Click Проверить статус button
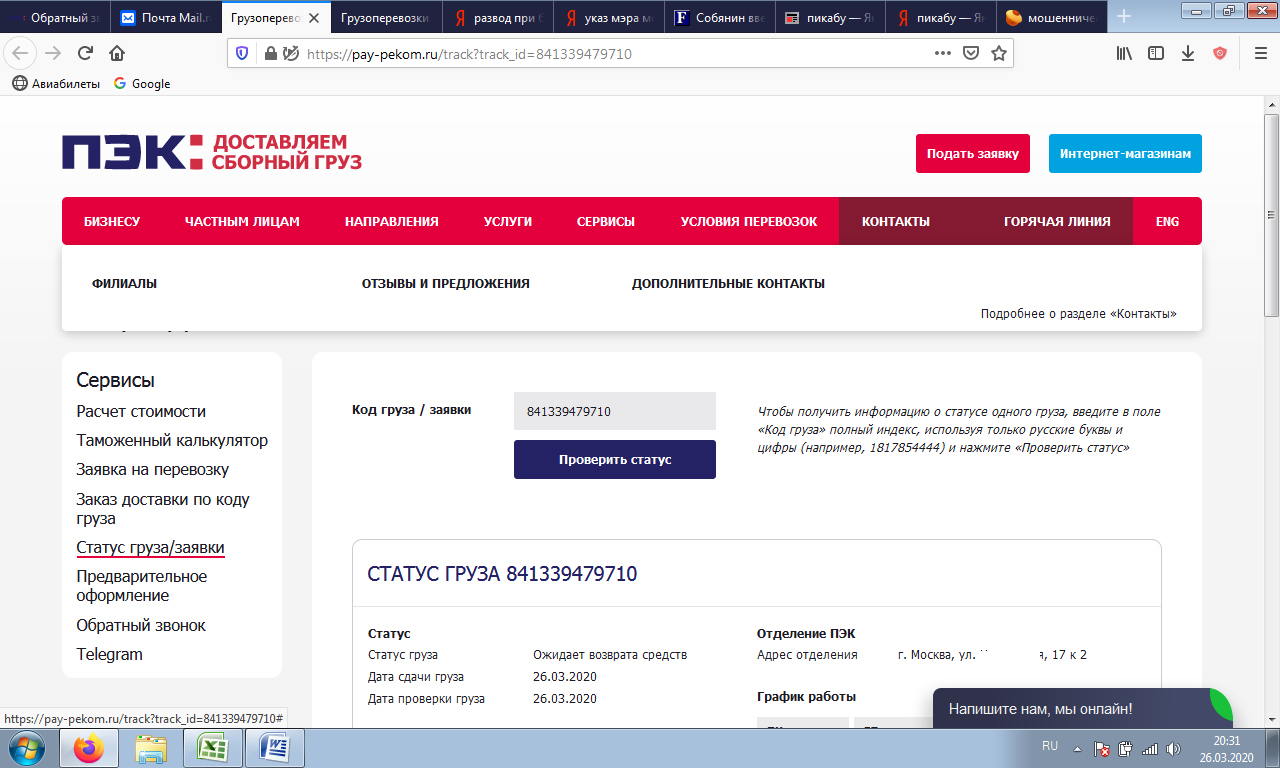This screenshot has width=1280, height=768. (615, 459)
